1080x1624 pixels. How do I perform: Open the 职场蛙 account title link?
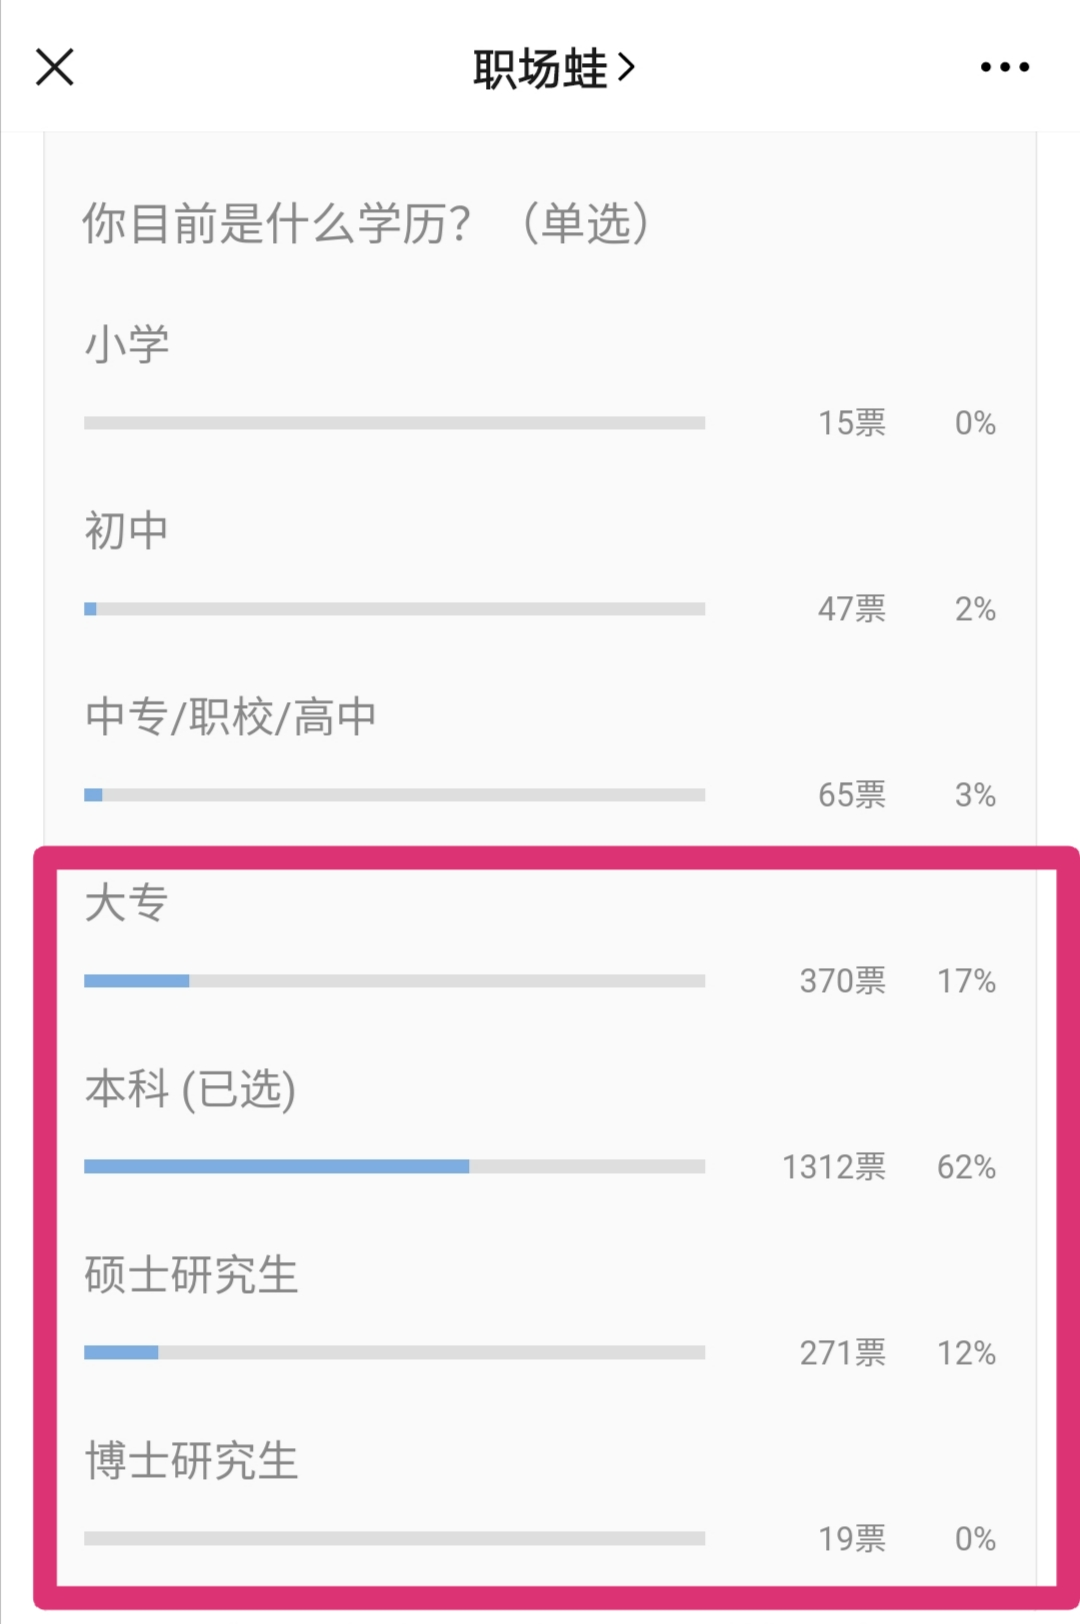[x=553, y=68]
